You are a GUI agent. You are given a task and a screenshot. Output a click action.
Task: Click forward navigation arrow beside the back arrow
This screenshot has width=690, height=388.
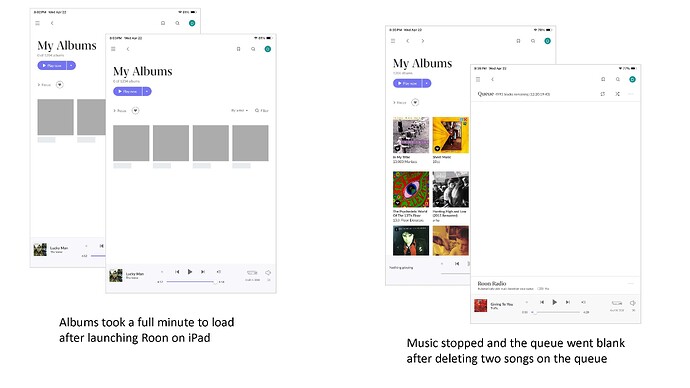coord(422,41)
